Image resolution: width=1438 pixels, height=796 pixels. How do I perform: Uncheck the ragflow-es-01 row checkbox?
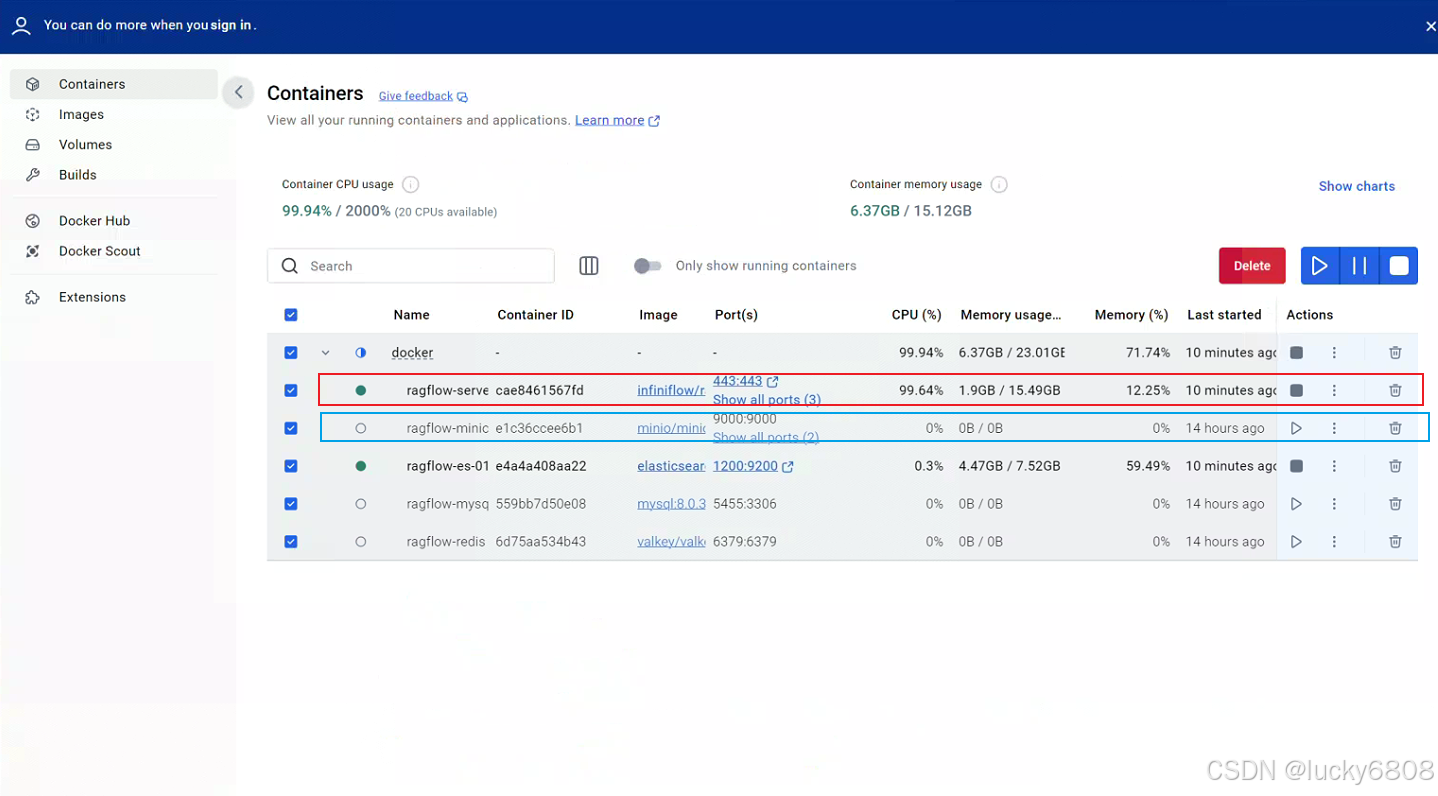[x=291, y=466]
